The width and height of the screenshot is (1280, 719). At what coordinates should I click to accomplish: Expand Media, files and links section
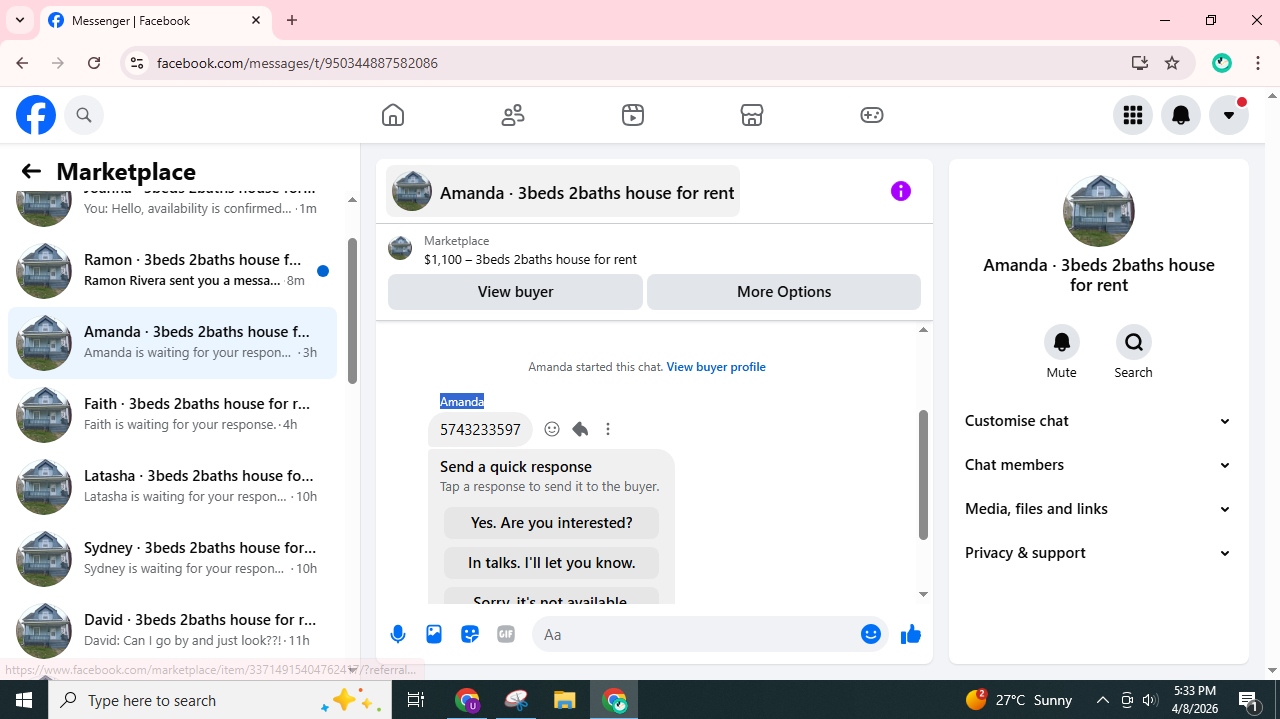click(x=1098, y=509)
